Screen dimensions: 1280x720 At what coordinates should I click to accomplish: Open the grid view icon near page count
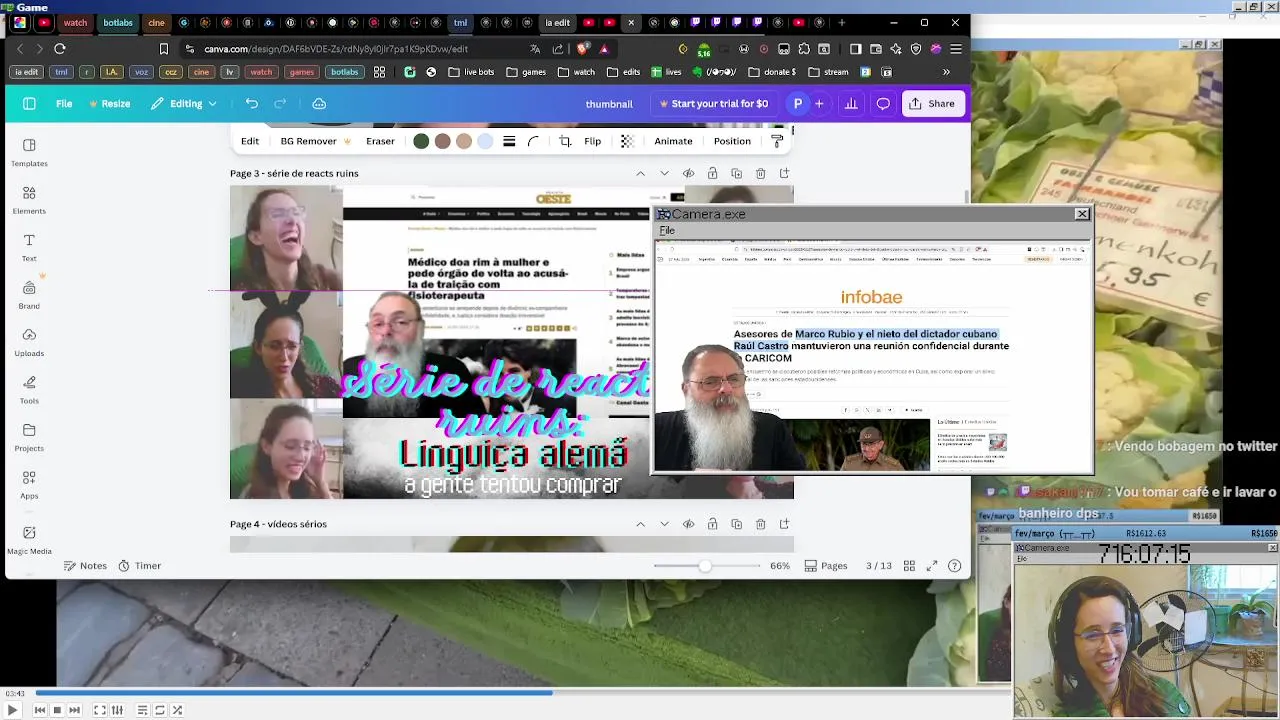pyautogui.click(x=909, y=566)
